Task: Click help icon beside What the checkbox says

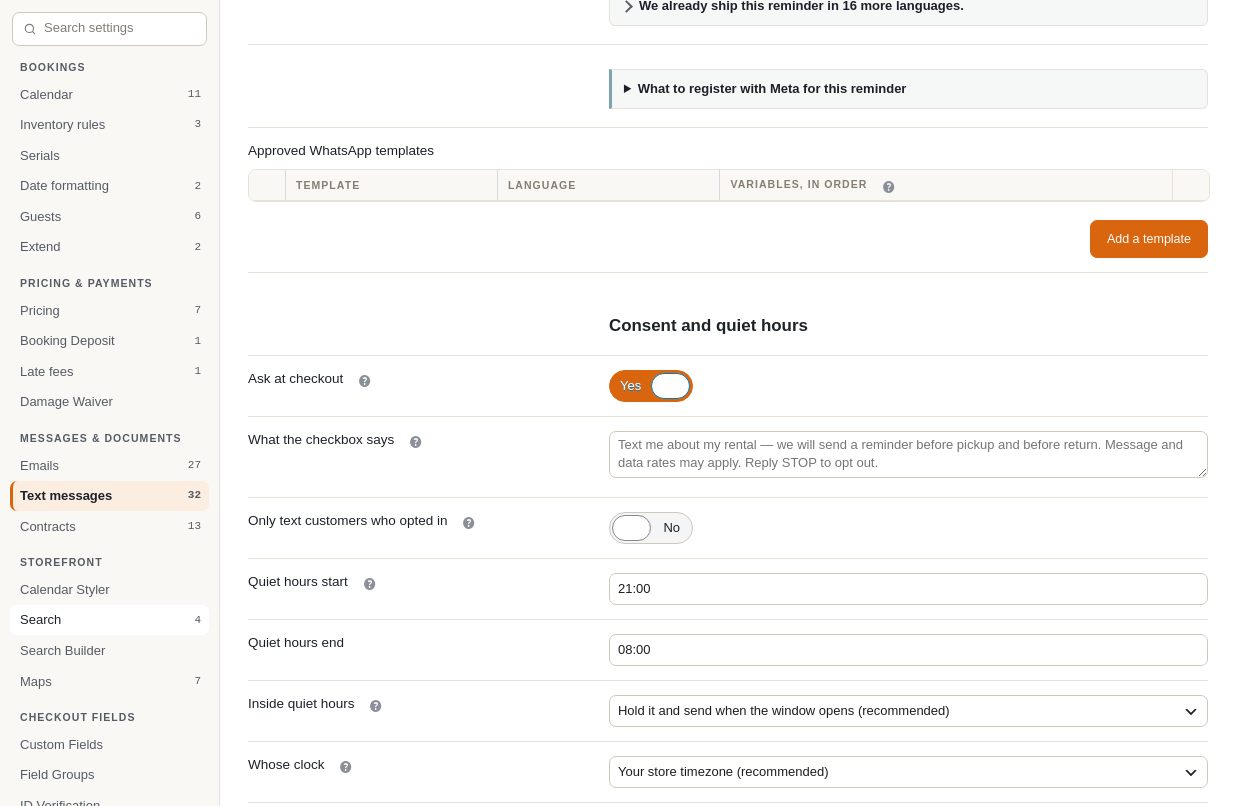Action: tap(416, 442)
